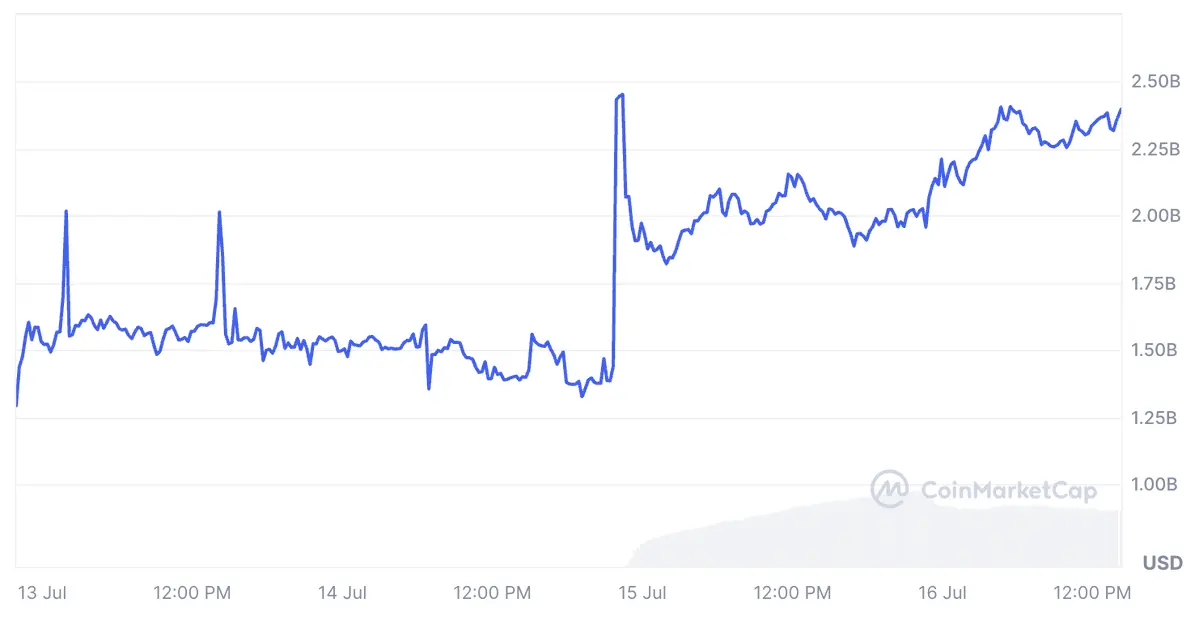This screenshot has width=1199, height=641.
Task: Click the 2.00B y-axis label
Action: 1155,216
